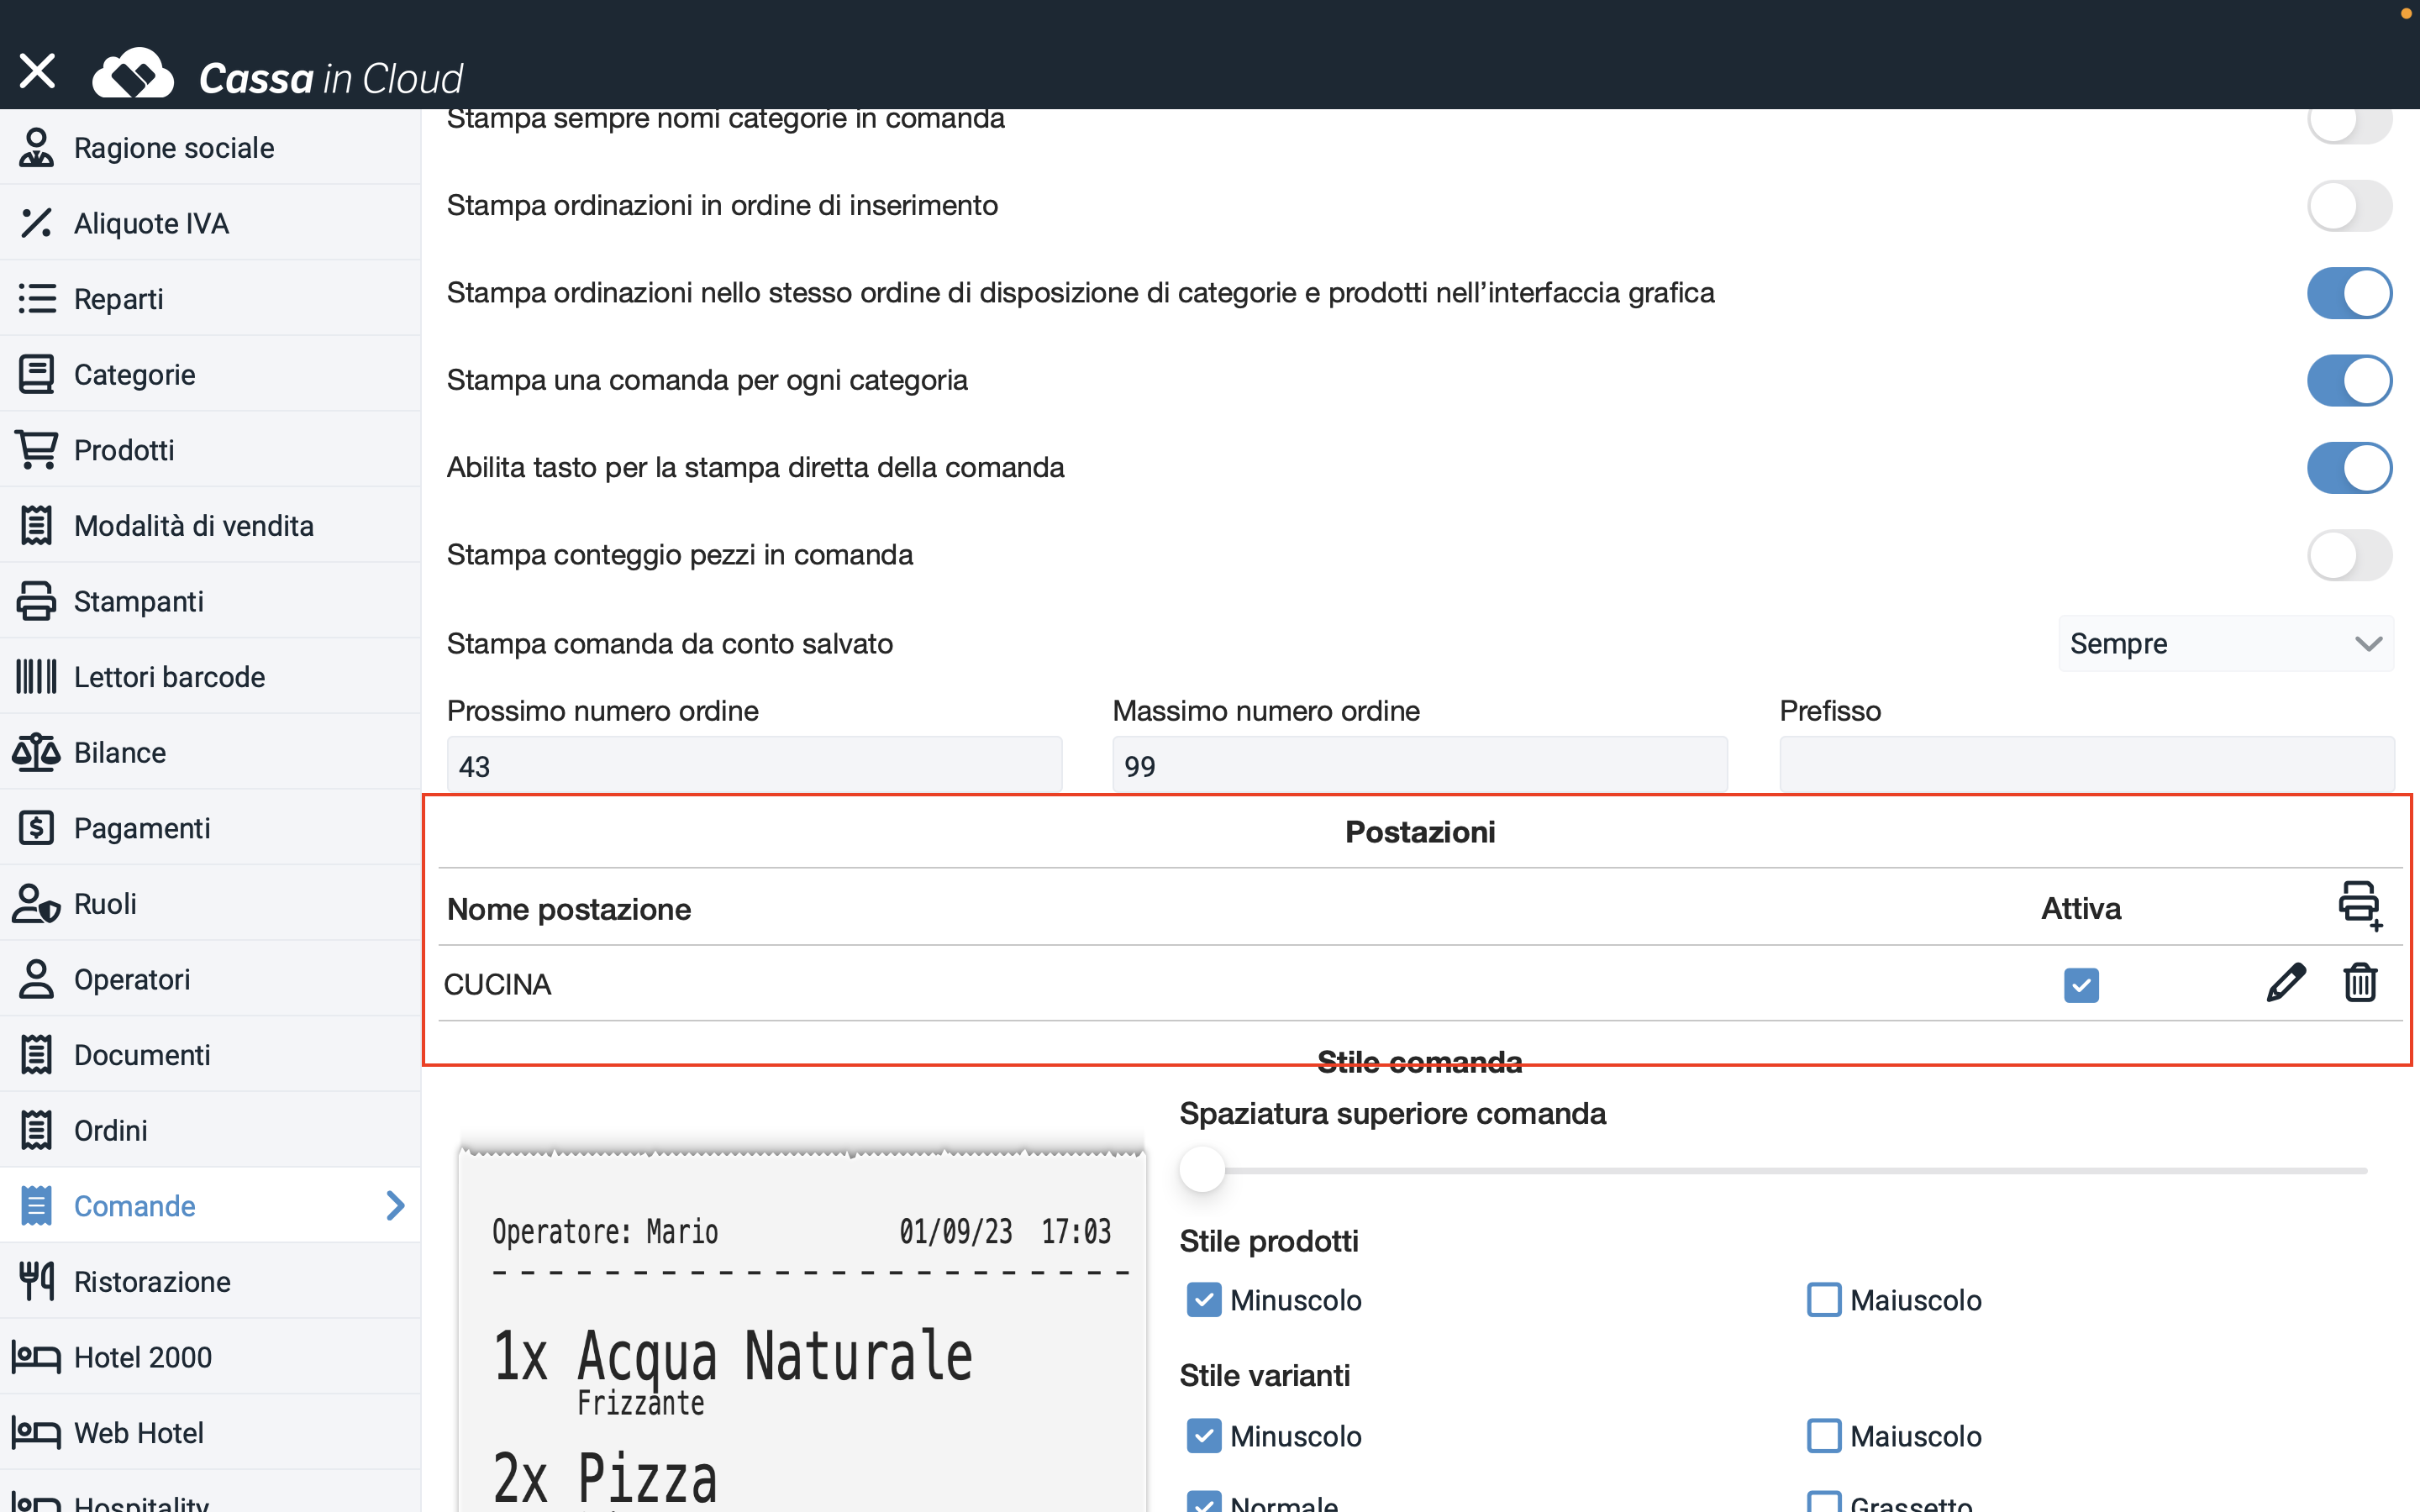Click the Lettori barcode icon
2420x1512 pixels.
(36, 676)
